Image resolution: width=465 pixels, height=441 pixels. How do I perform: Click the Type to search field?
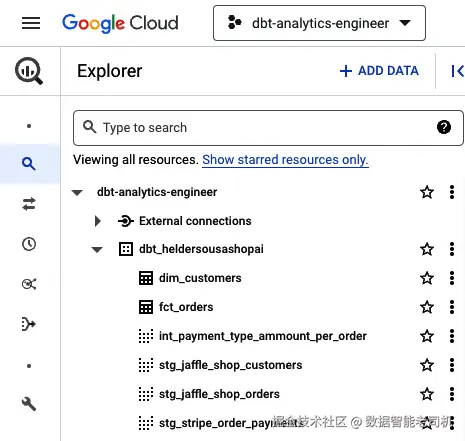point(268,128)
